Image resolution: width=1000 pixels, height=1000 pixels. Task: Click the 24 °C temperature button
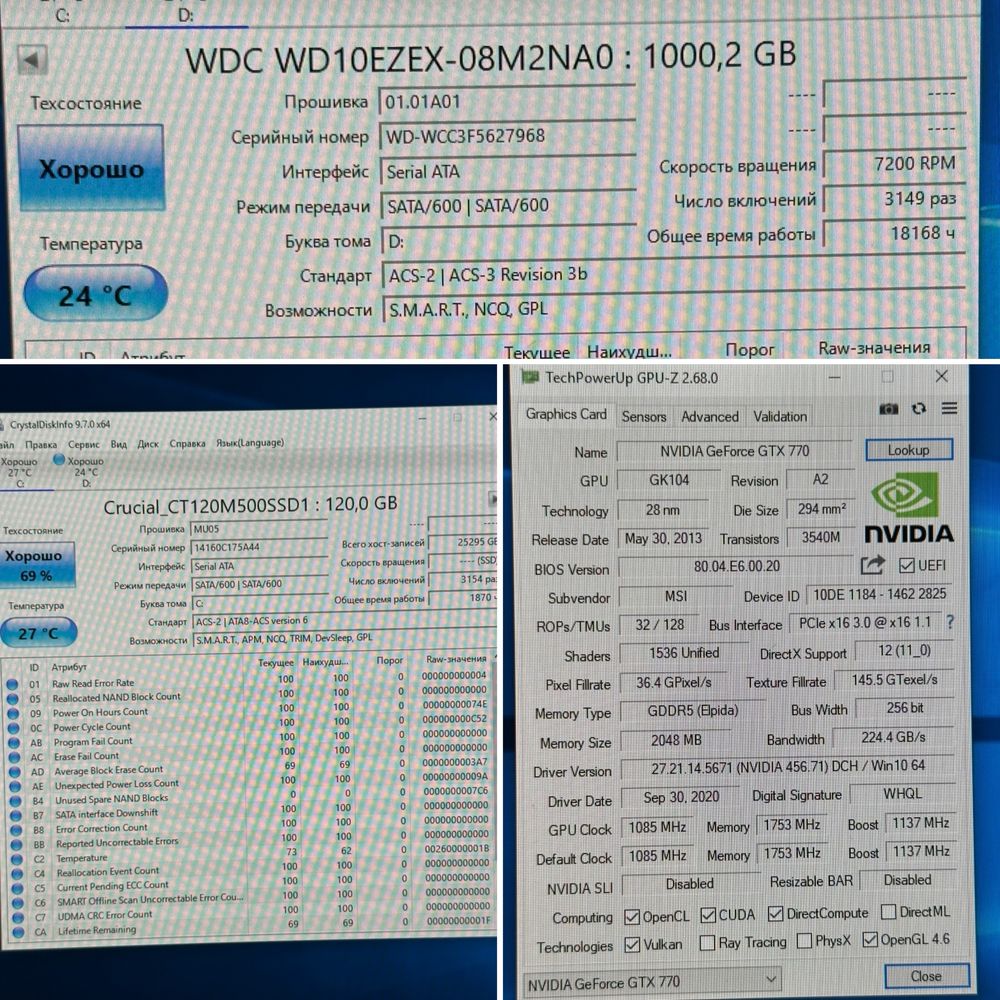click(x=96, y=295)
